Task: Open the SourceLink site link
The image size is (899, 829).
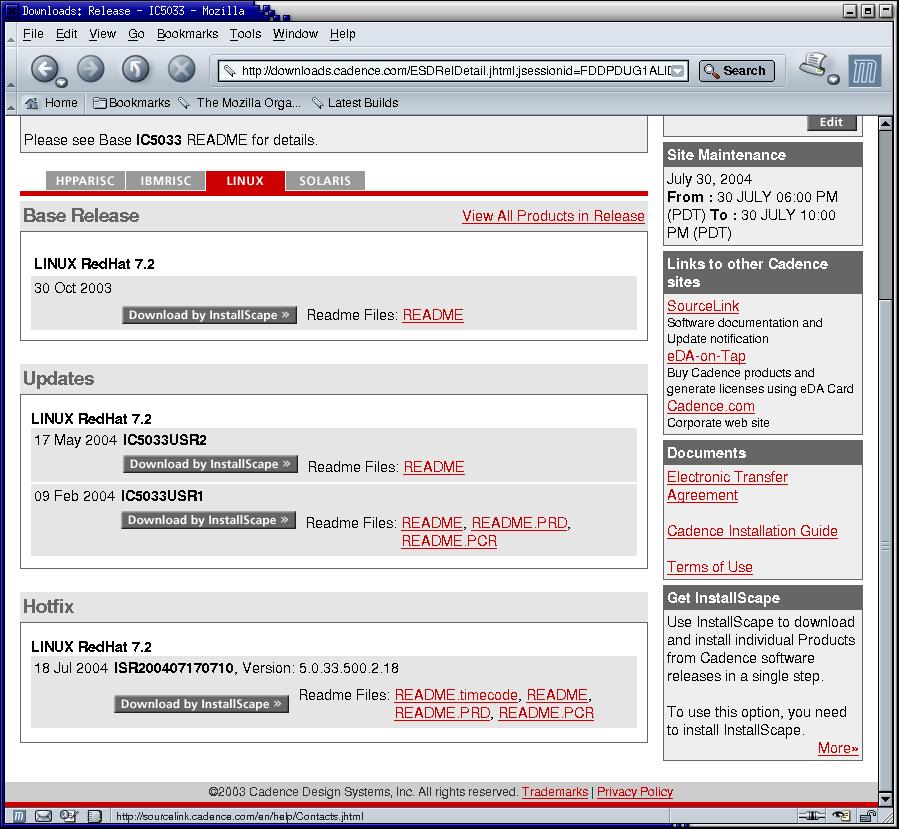Action: (703, 306)
